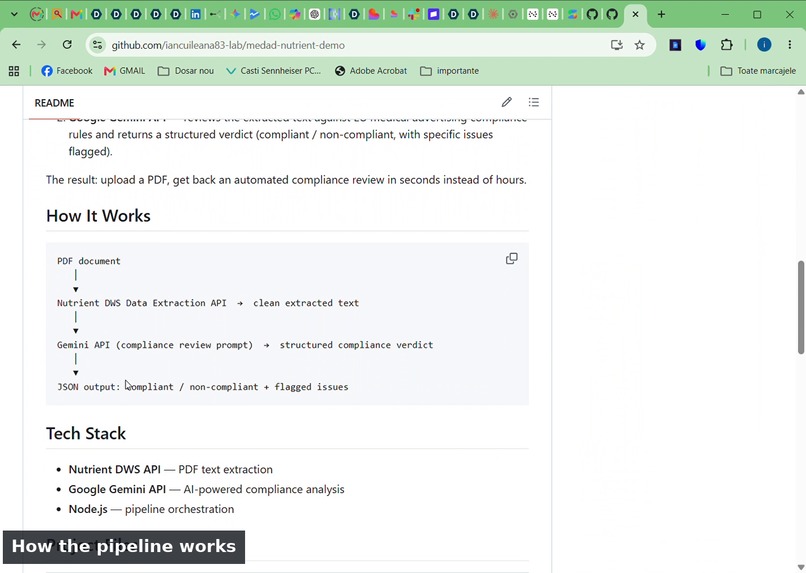The image size is (806, 573).
Task: Open the dark blue square extension icon
Action: 675,45
